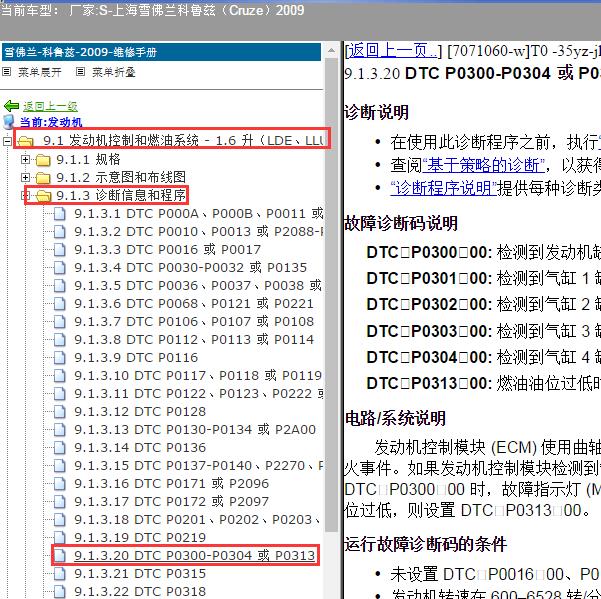Click tree panel scrollbar up arrow
This screenshot has height=599, width=601.
click(x=331, y=51)
